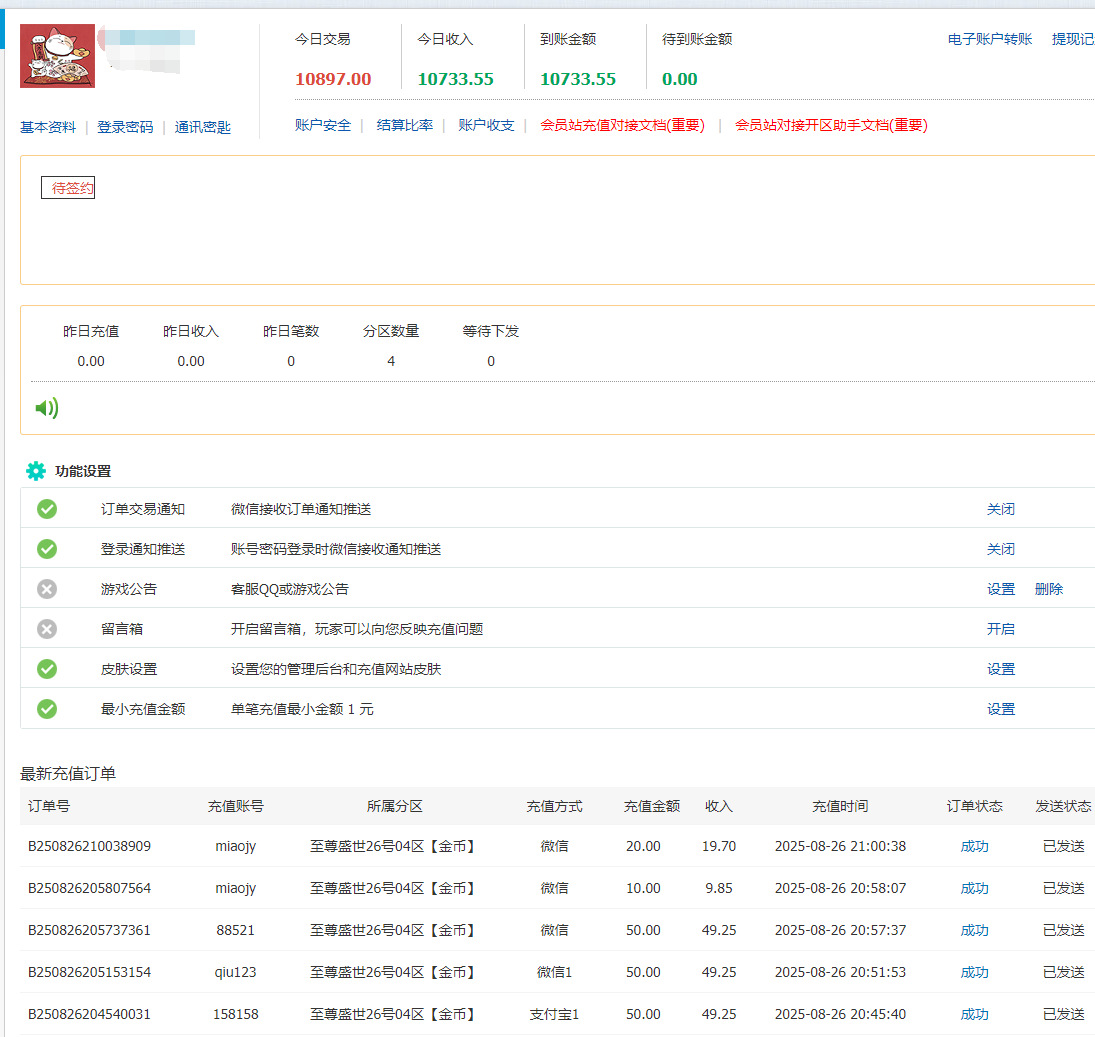The height and width of the screenshot is (1037, 1095).
Task: Open order B250826210038909
Action: pyautogui.click(x=89, y=846)
